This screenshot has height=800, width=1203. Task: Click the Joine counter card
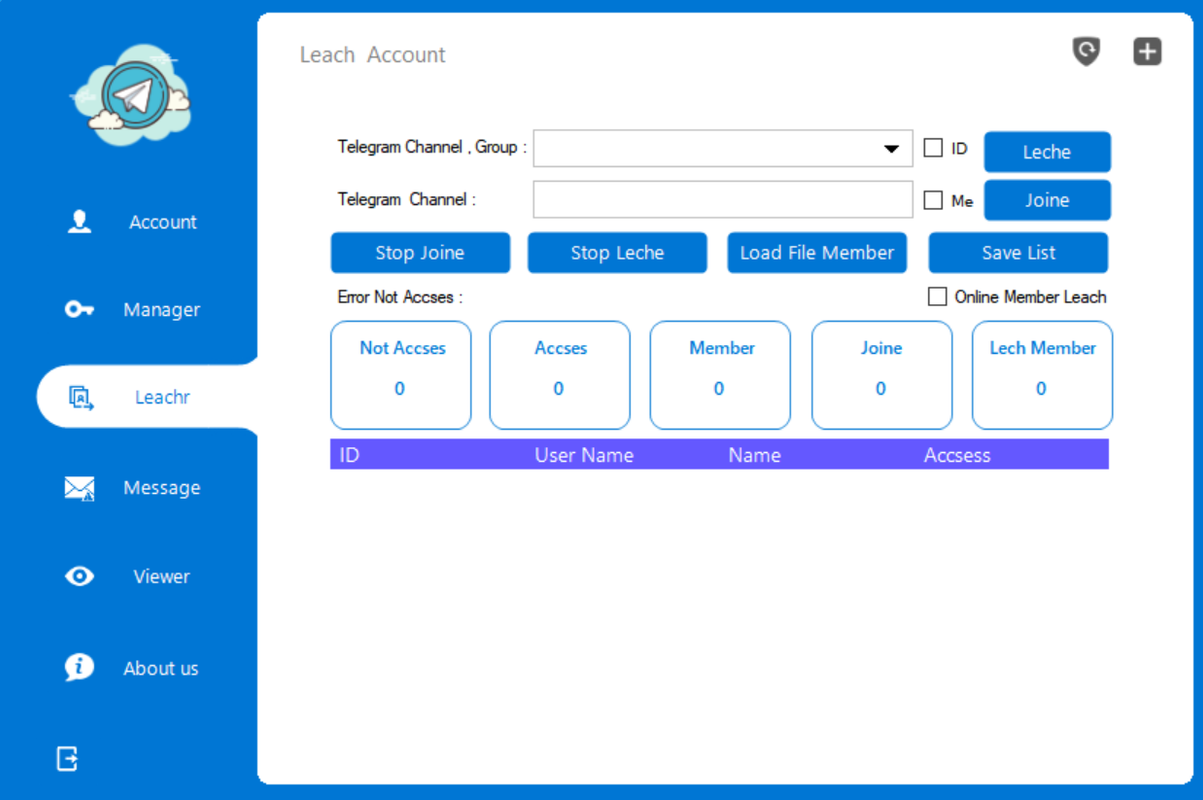[x=882, y=375]
